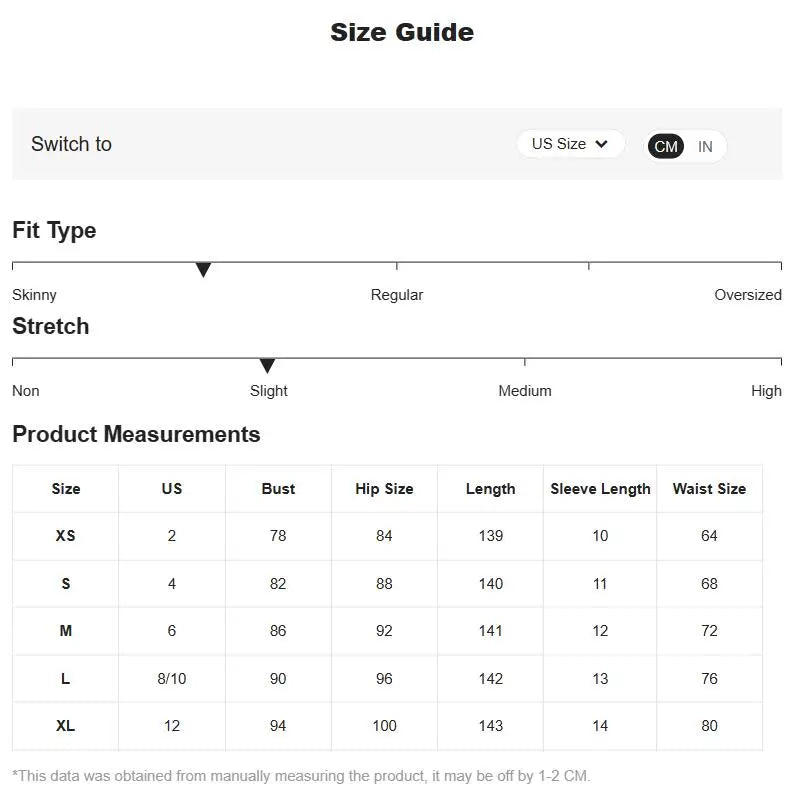Click the Regular fit type label
Viewport: 809px width, 802px height.
[x=397, y=295]
